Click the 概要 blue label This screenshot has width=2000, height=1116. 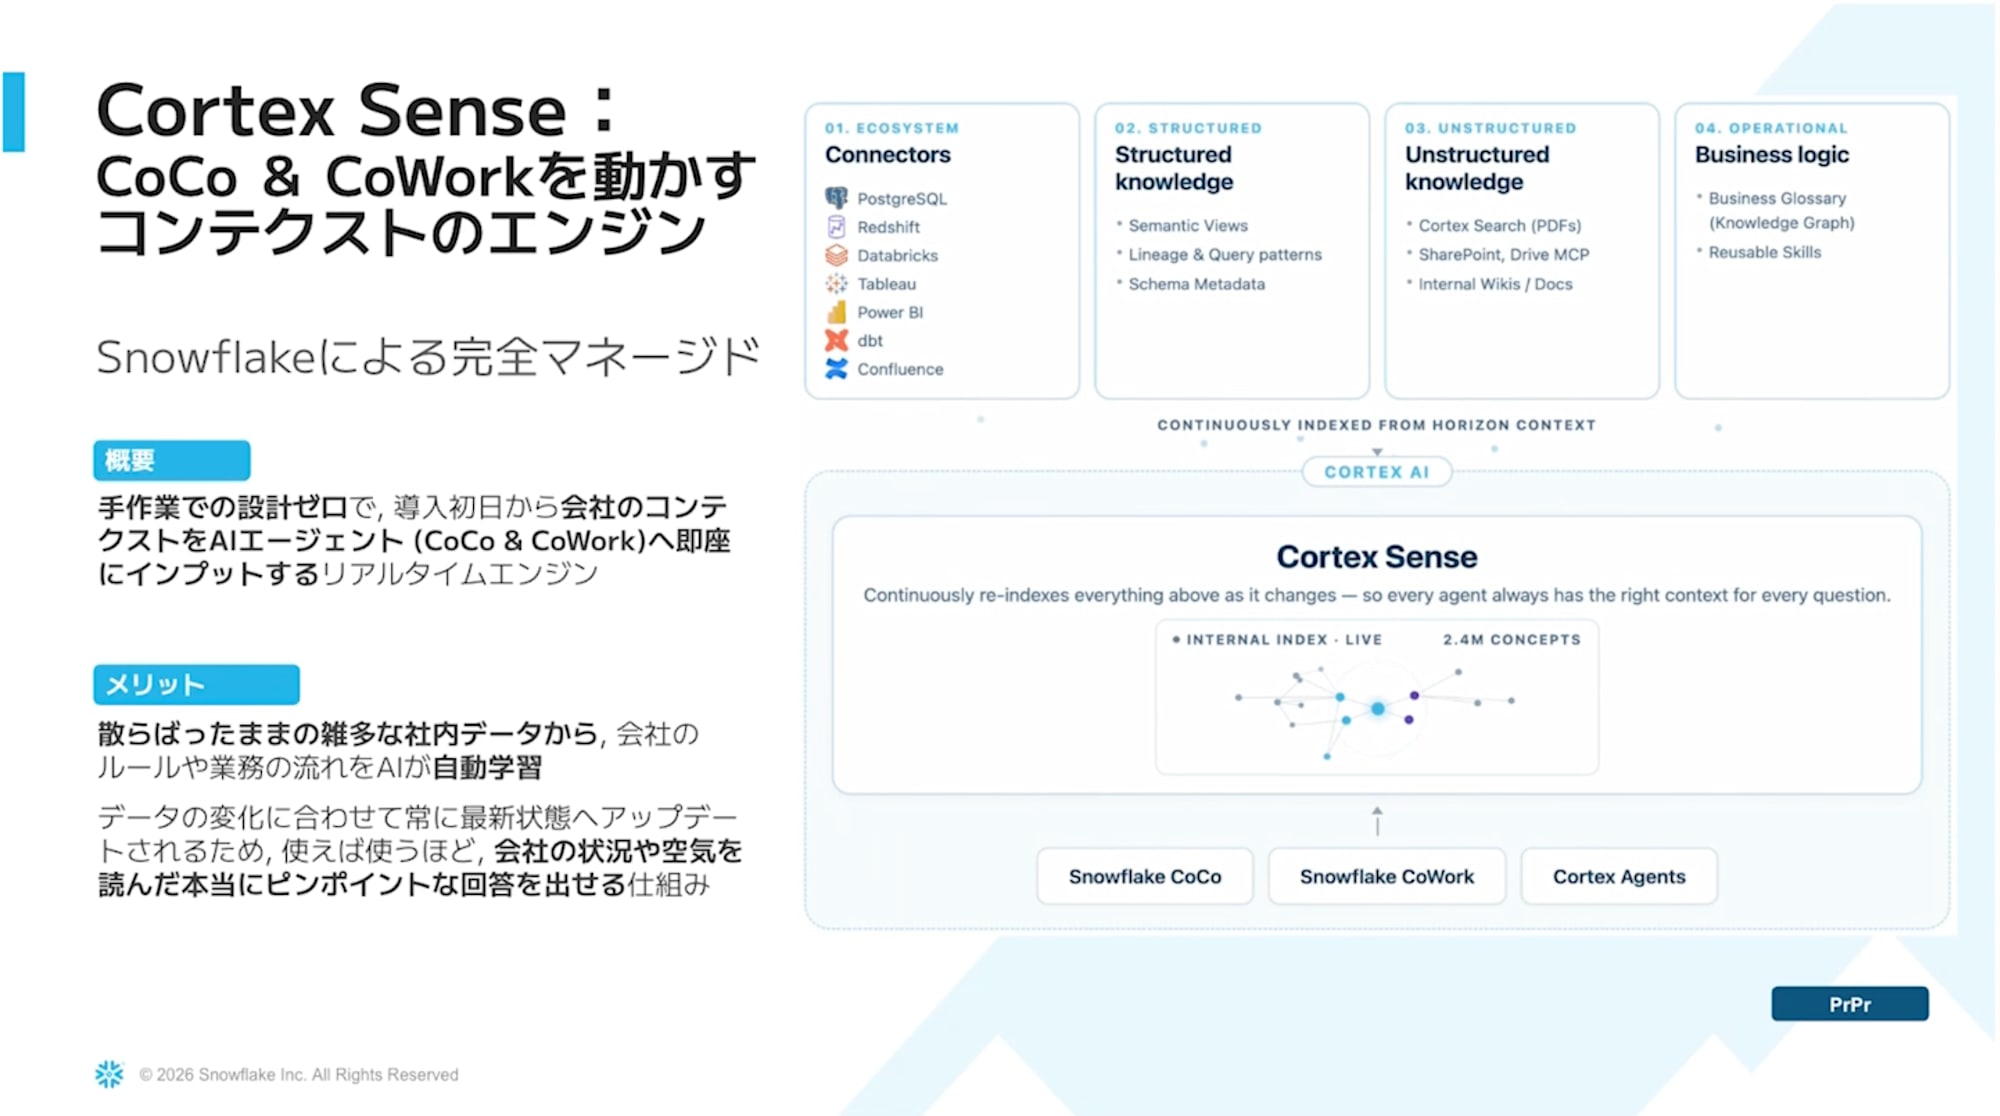point(172,460)
